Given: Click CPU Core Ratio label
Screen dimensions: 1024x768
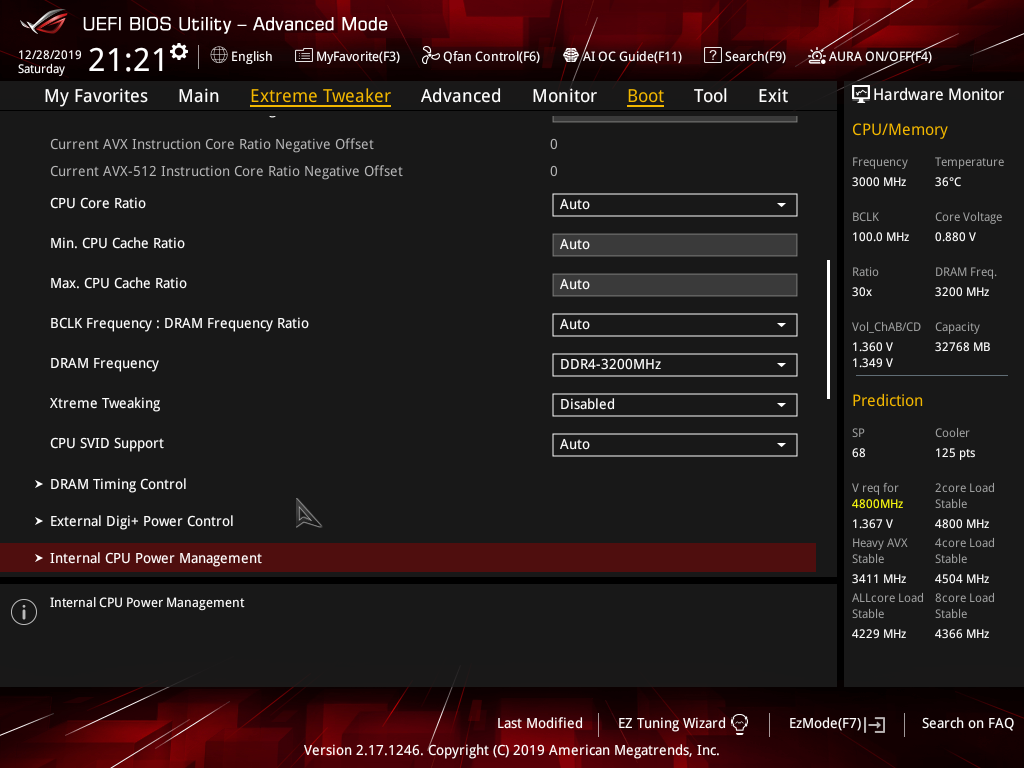Looking at the screenshot, I should point(98,203).
